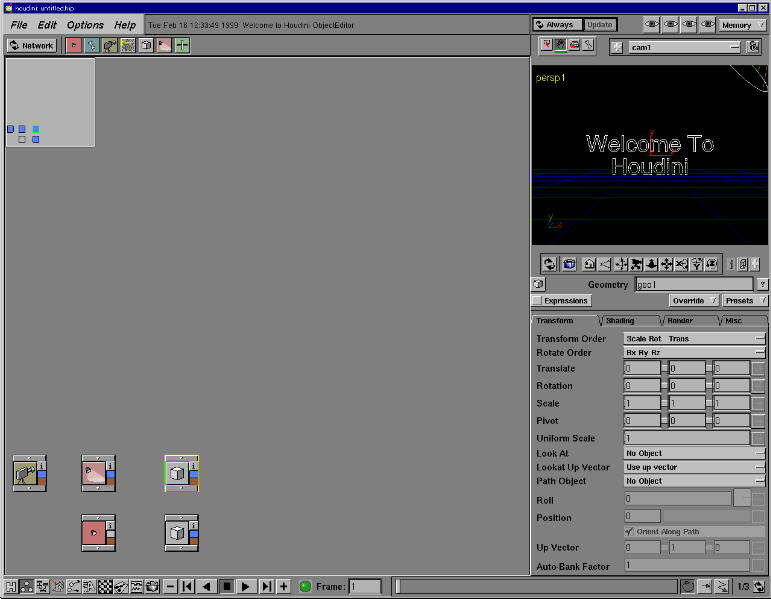
Task: Click the red null node tile
Action: 98,533
